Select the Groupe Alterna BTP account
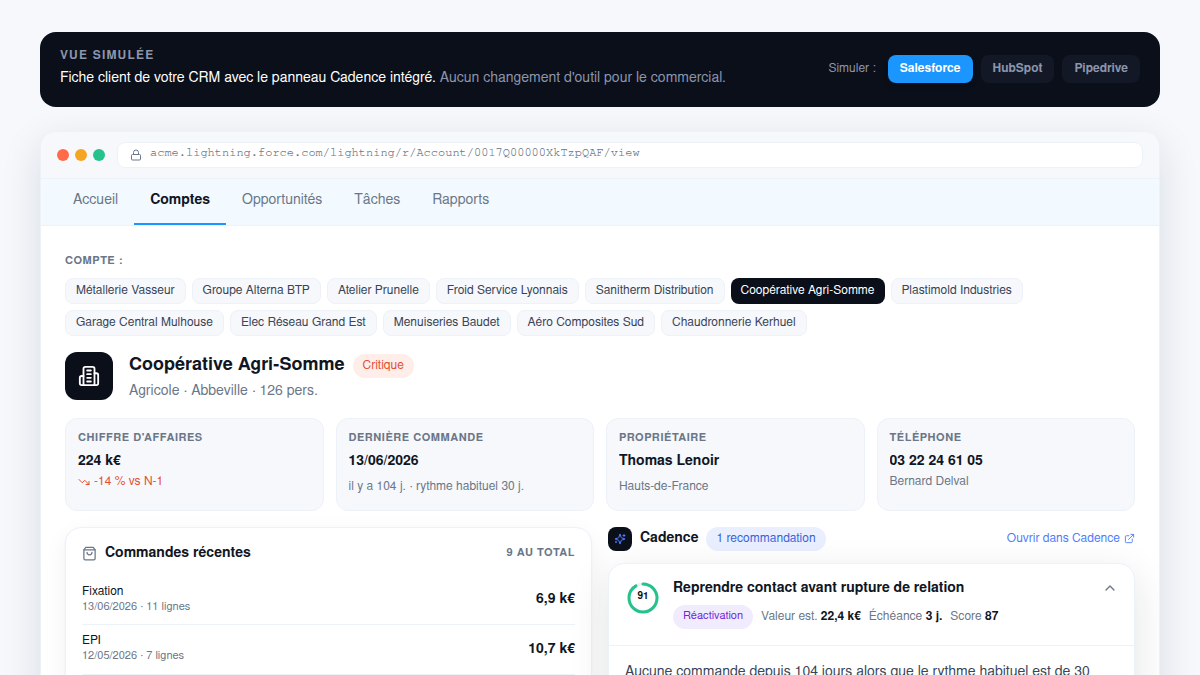This screenshot has height=675, width=1200. [x=256, y=290]
